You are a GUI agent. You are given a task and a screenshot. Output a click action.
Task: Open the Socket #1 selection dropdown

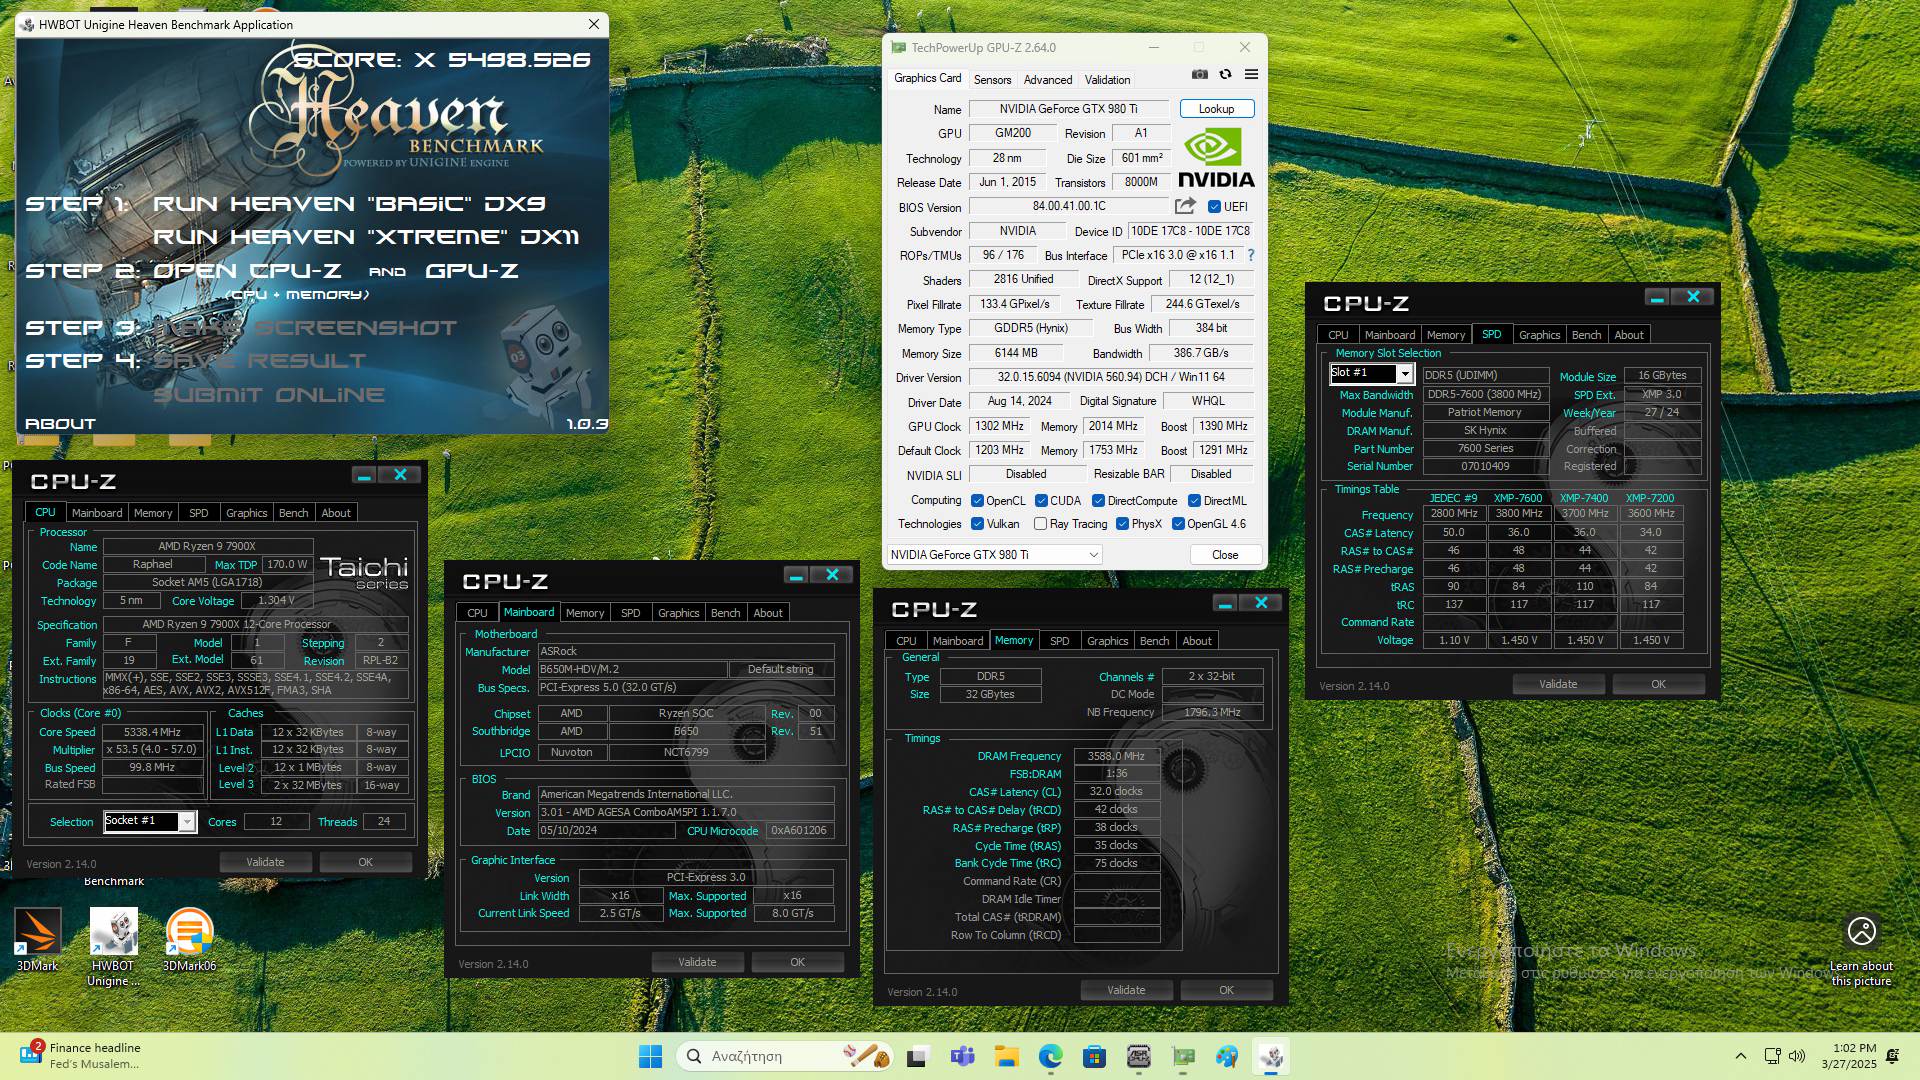(149, 821)
